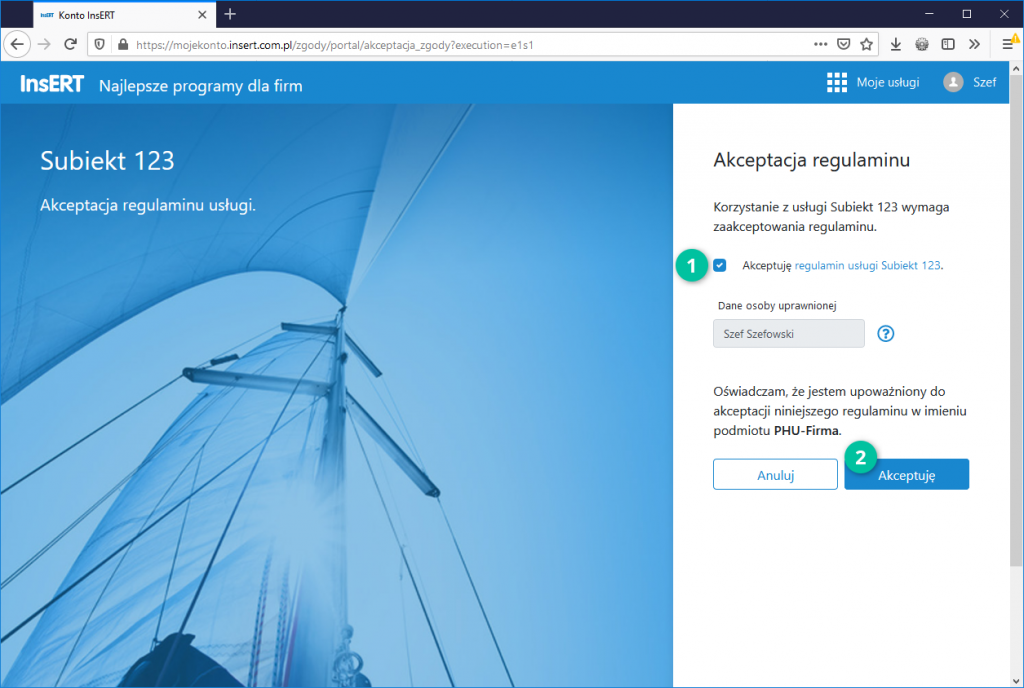Open the tracking protection shield icon
The width and height of the screenshot is (1024, 688).
(99, 44)
